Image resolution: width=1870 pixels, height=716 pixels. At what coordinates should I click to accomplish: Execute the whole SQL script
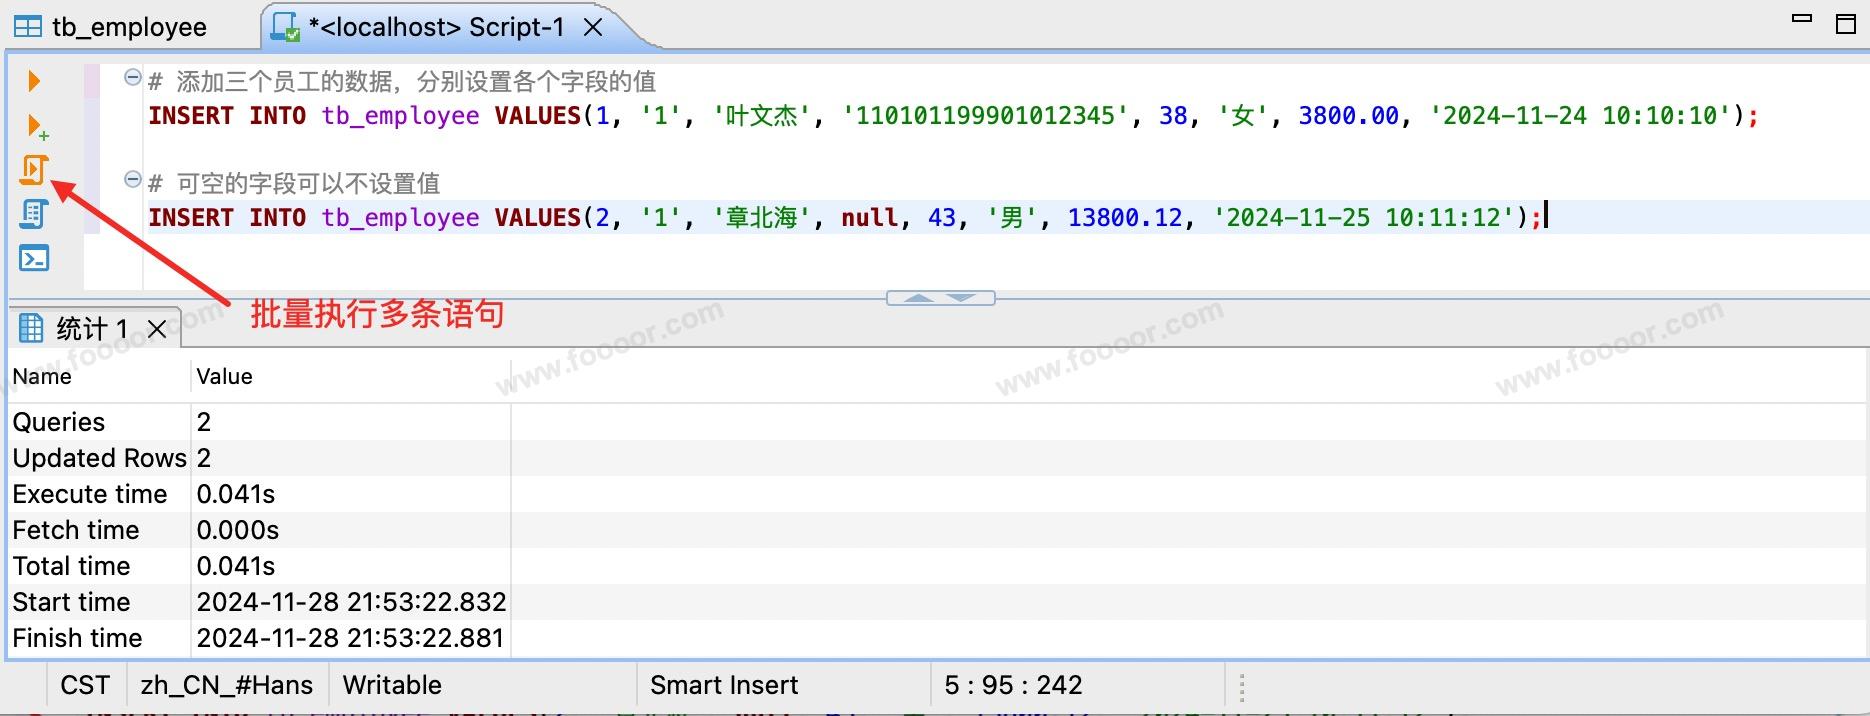point(33,170)
